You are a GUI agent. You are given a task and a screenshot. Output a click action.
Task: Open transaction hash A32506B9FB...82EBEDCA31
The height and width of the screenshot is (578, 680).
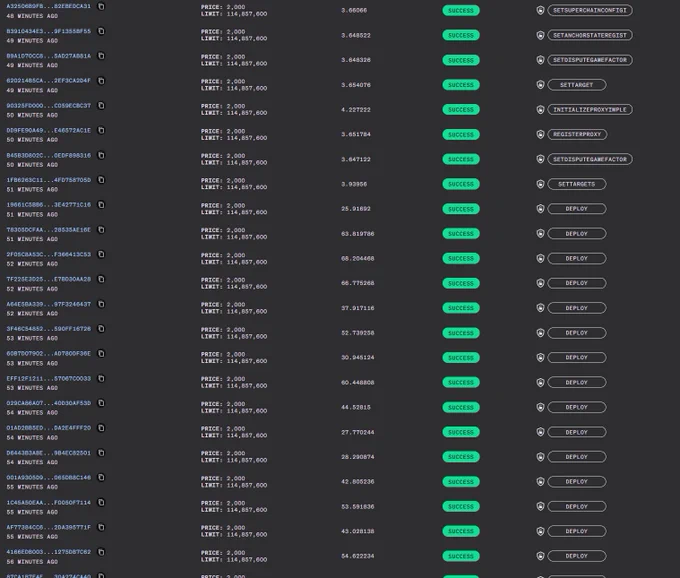point(49,7)
